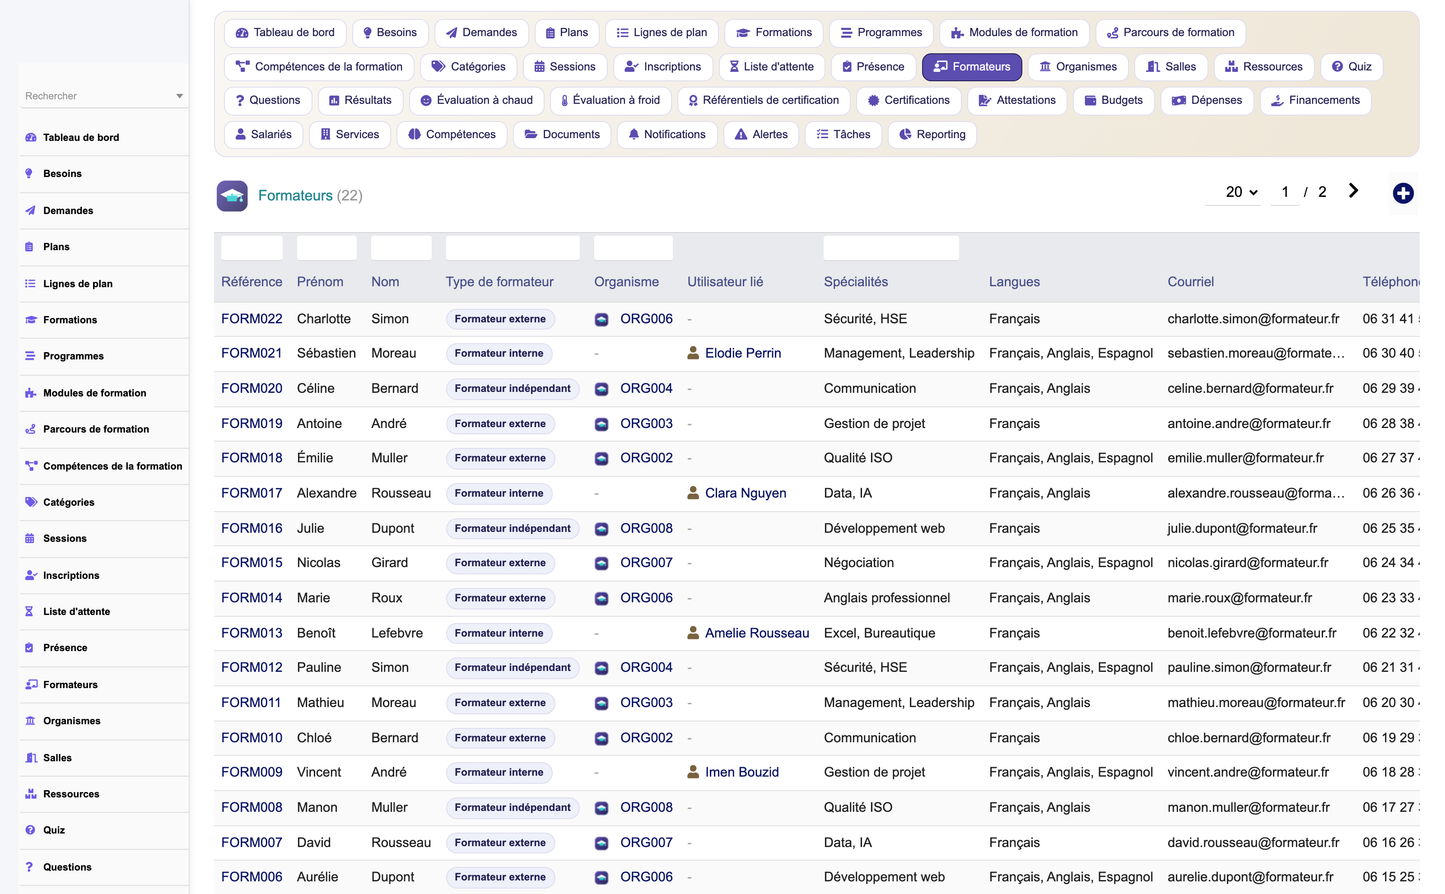Image resolution: width=1445 pixels, height=894 pixels.
Task: Click the Liste d'attente hourglass icon in sidebar
Action: (29, 612)
